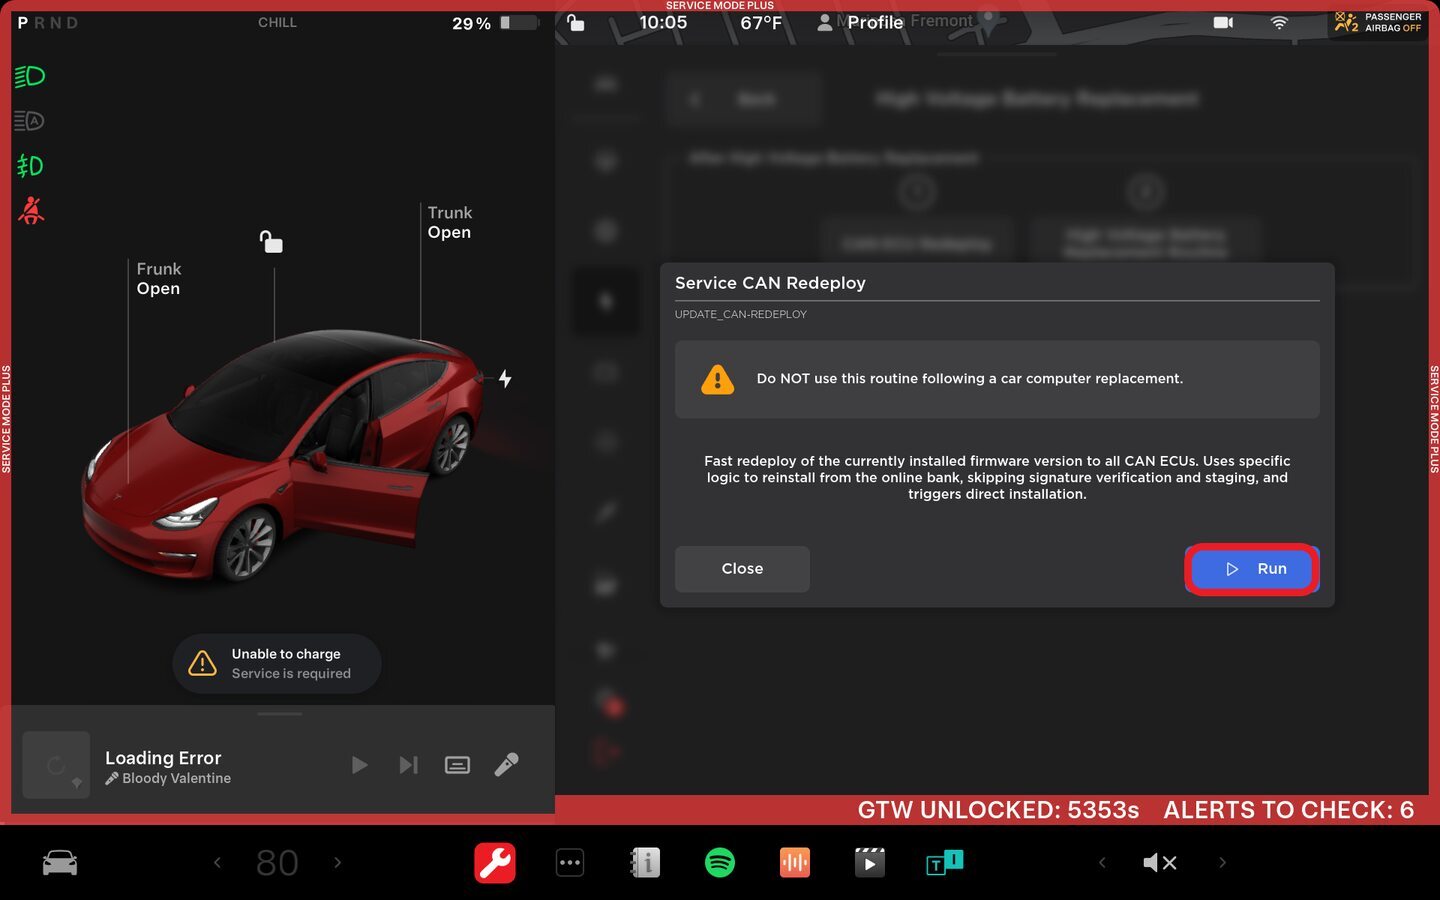Close the Service CAN Redeploy dialog

click(x=741, y=569)
